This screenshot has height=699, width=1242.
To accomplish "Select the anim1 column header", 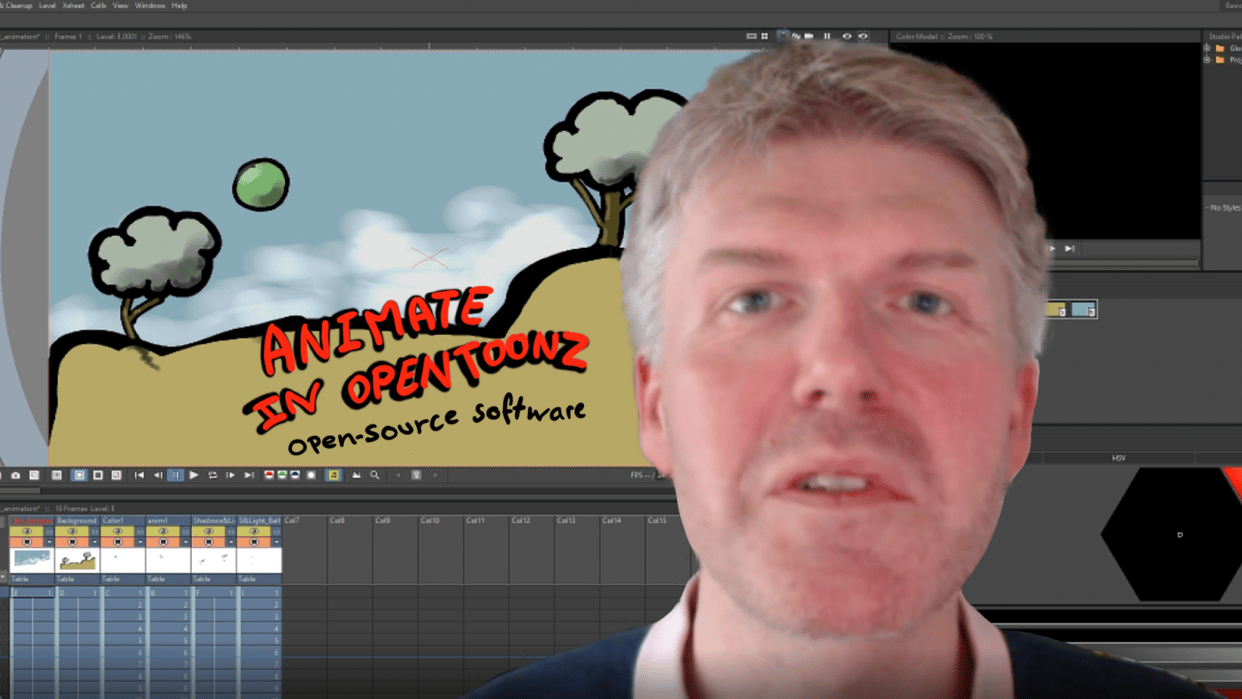I will point(168,521).
